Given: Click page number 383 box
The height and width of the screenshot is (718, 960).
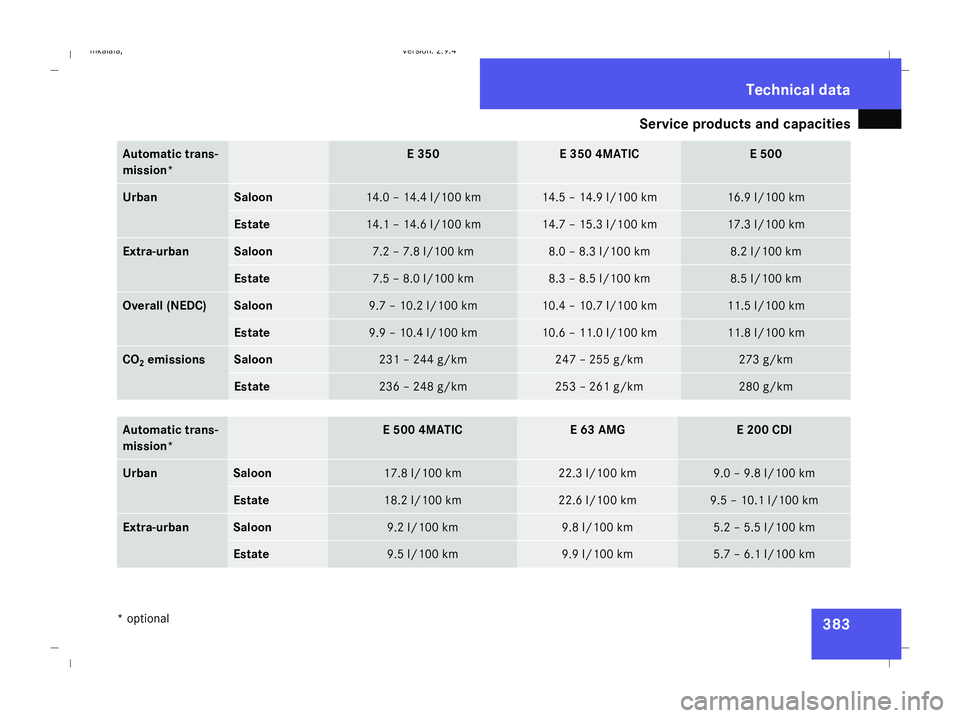Looking at the screenshot, I should click(856, 634).
